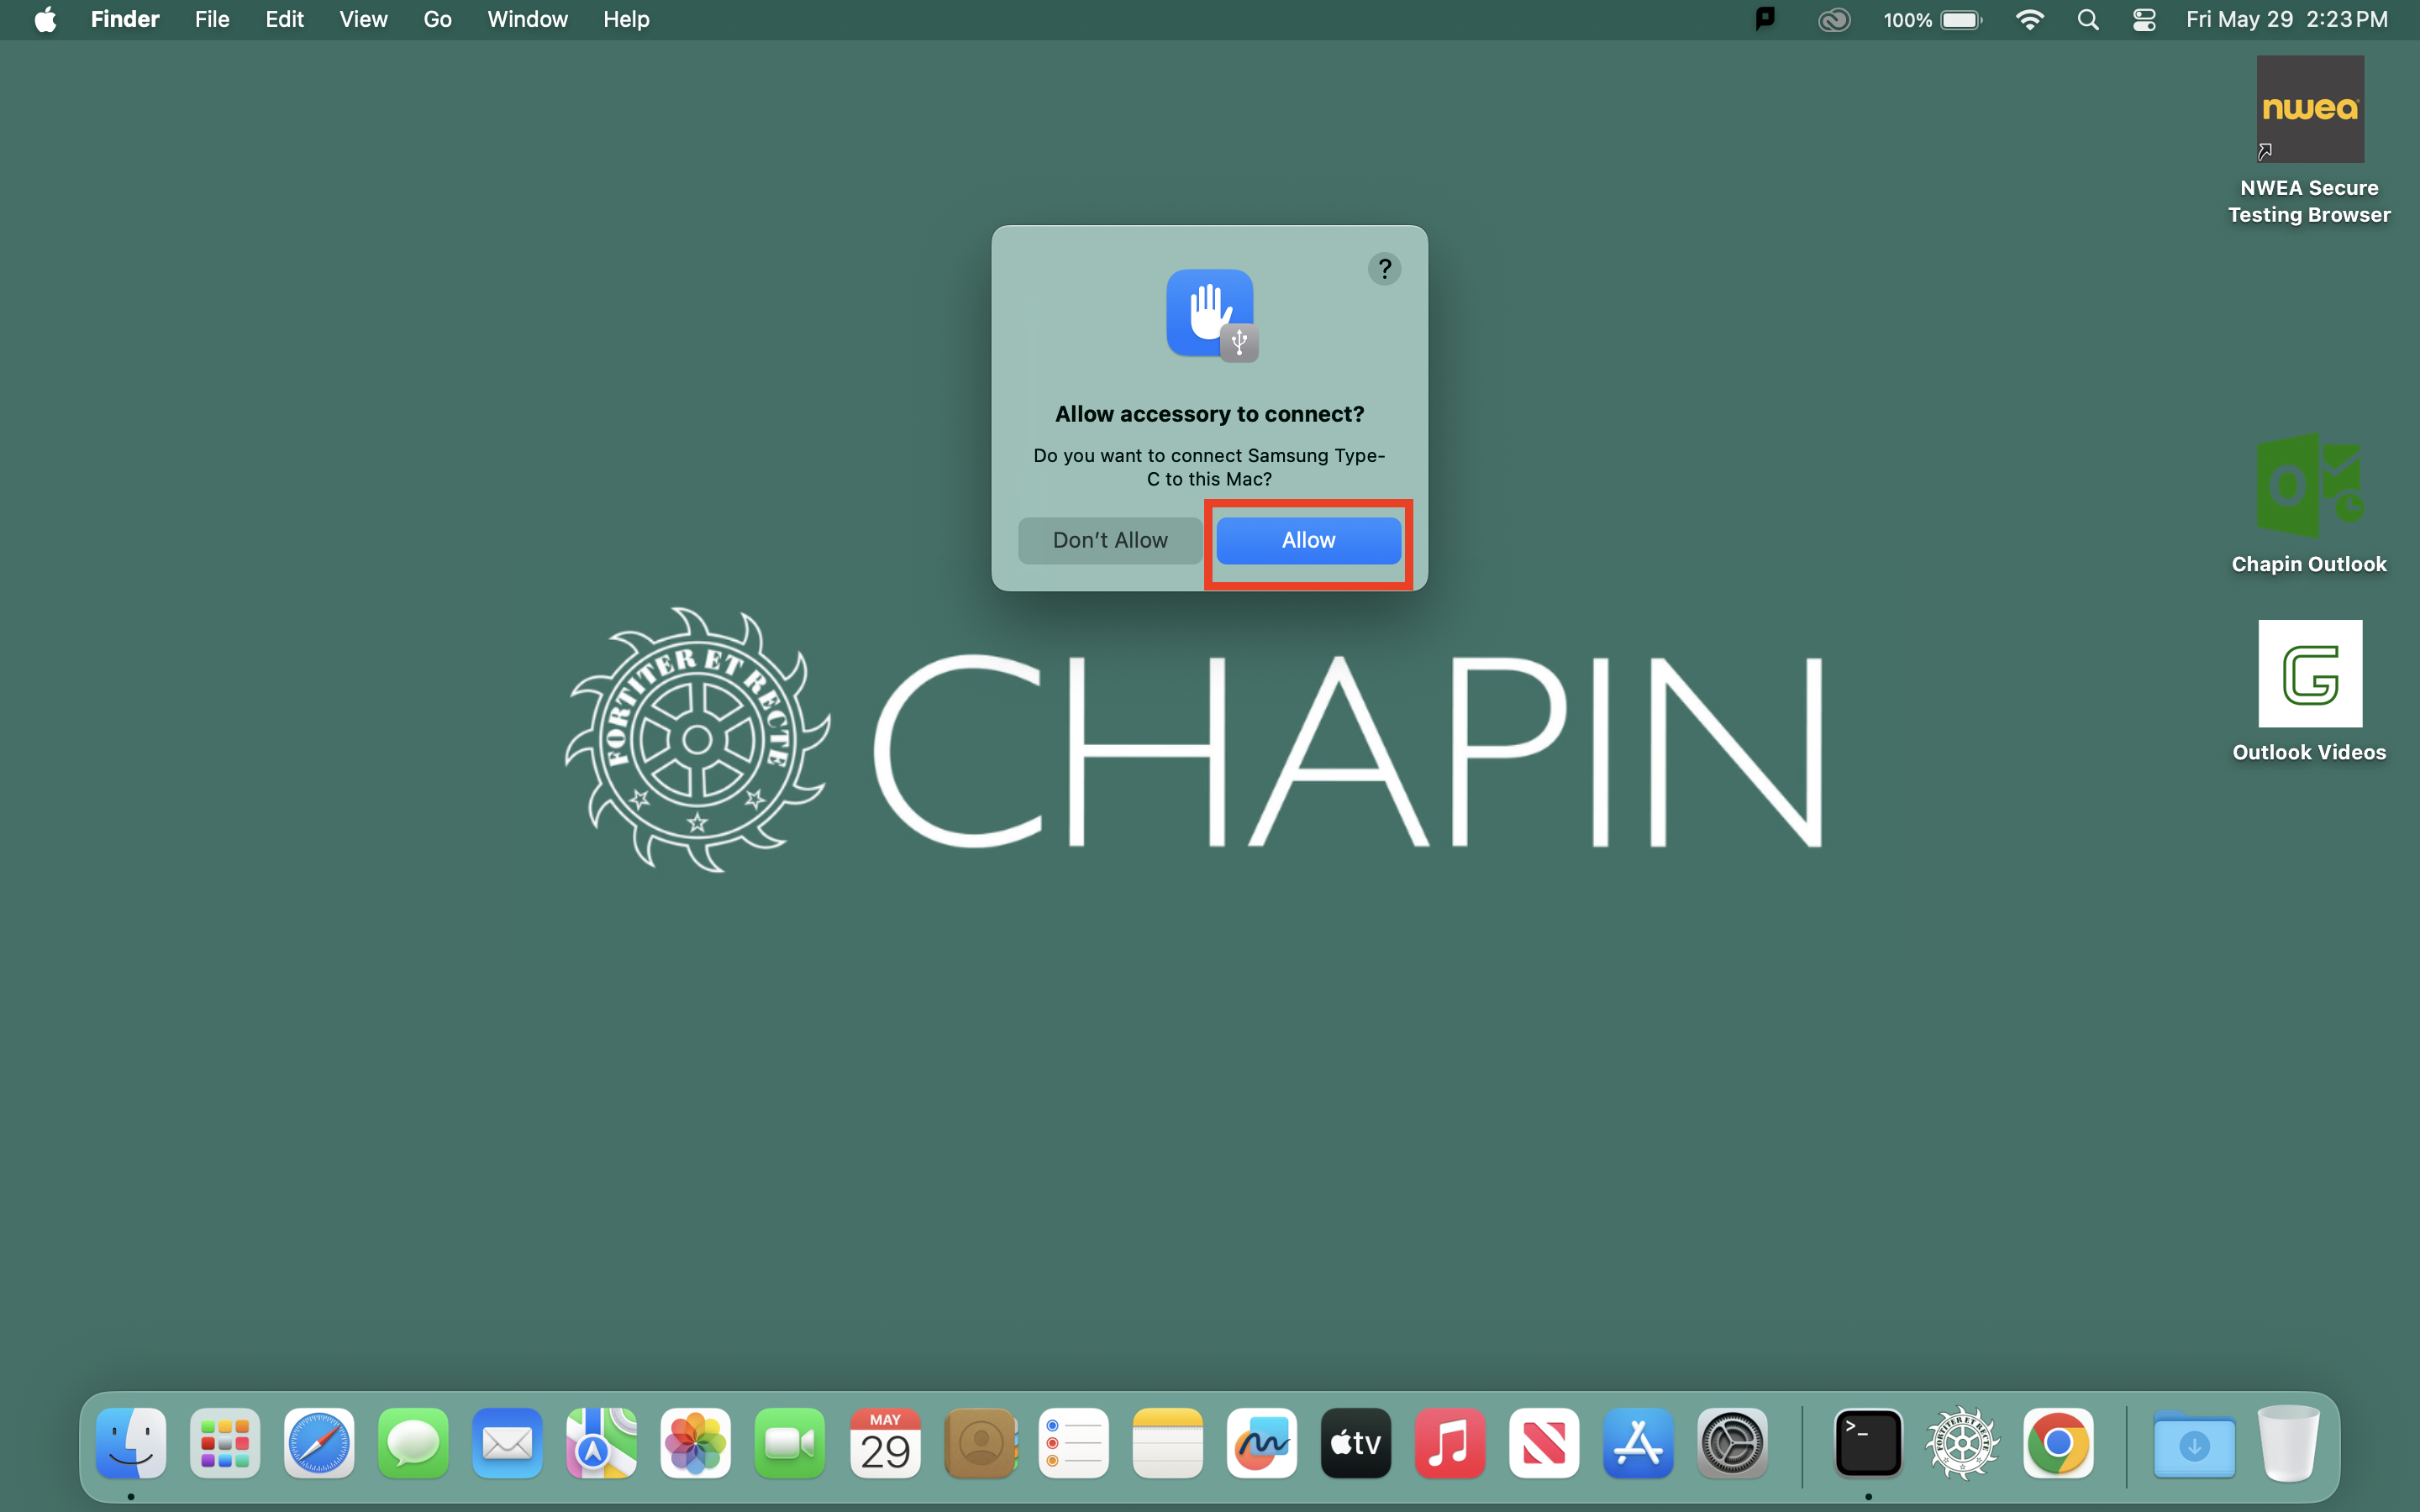Open Photos from the Dock
The height and width of the screenshot is (1512, 2420).
pyautogui.click(x=695, y=1443)
